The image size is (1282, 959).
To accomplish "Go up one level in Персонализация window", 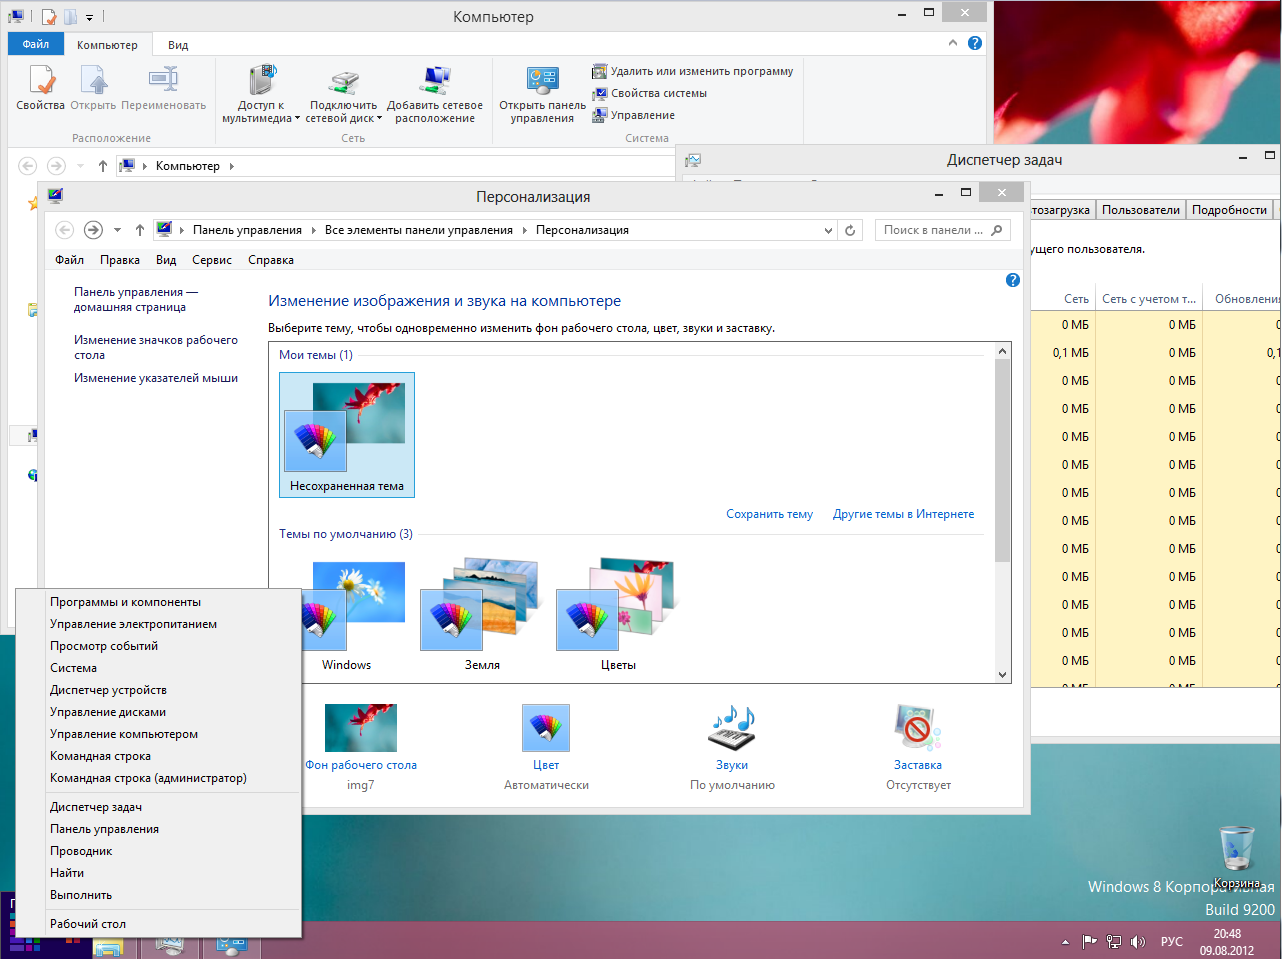I will pos(139,230).
